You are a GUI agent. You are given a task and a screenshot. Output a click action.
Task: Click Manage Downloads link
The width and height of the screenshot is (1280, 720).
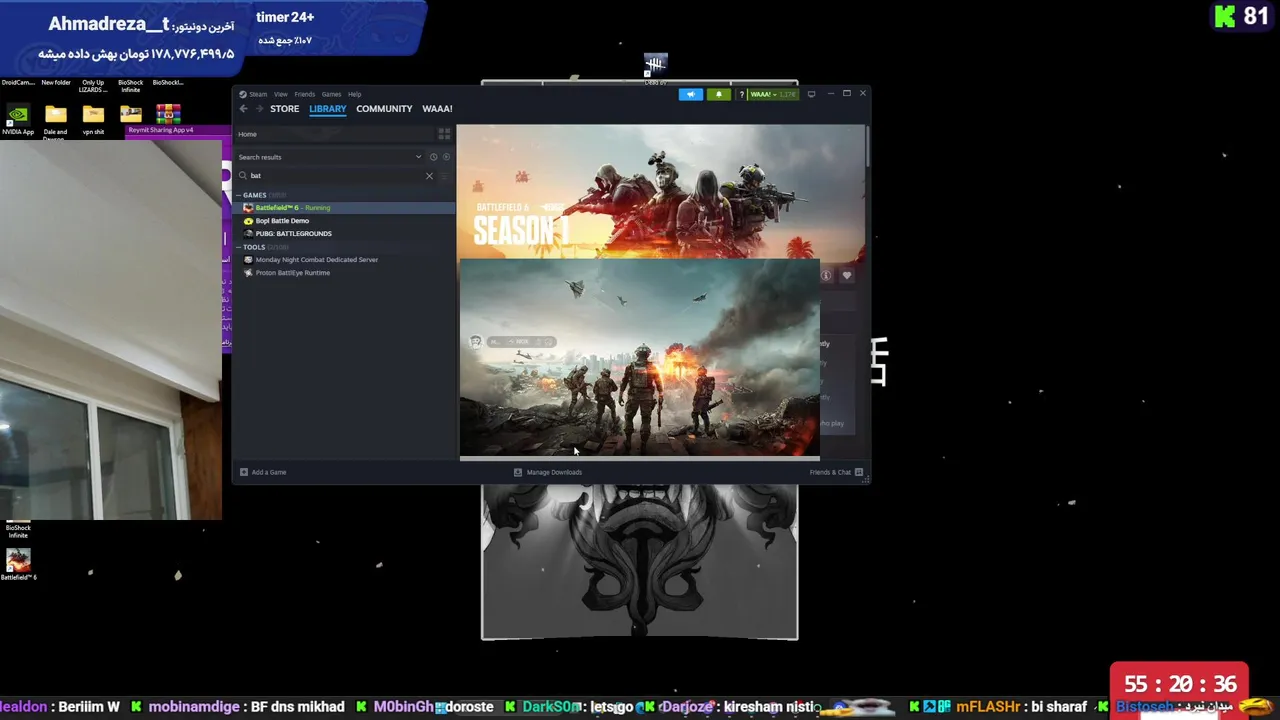(554, 472)
